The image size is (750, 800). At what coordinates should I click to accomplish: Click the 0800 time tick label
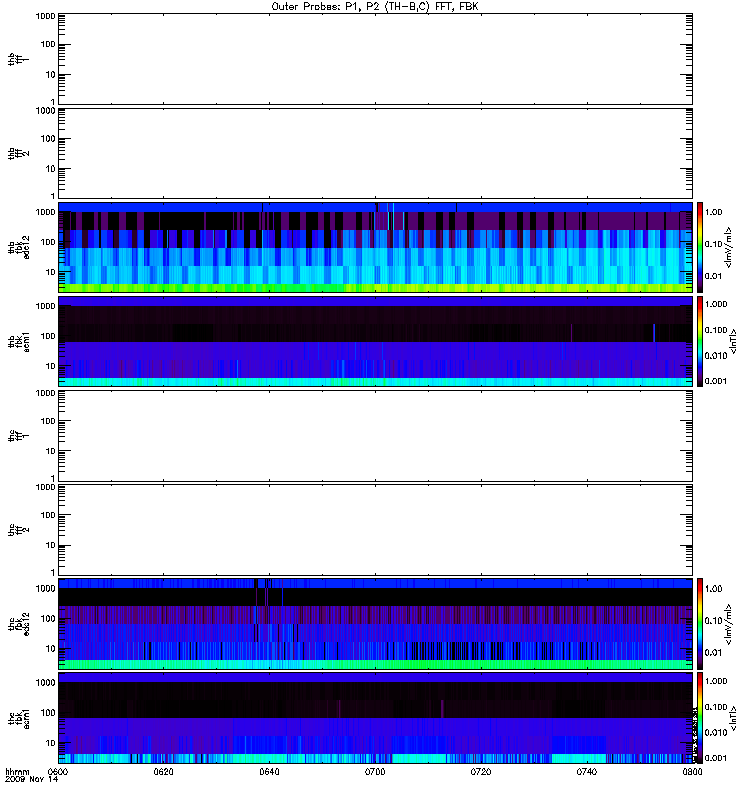pos(692,772)
